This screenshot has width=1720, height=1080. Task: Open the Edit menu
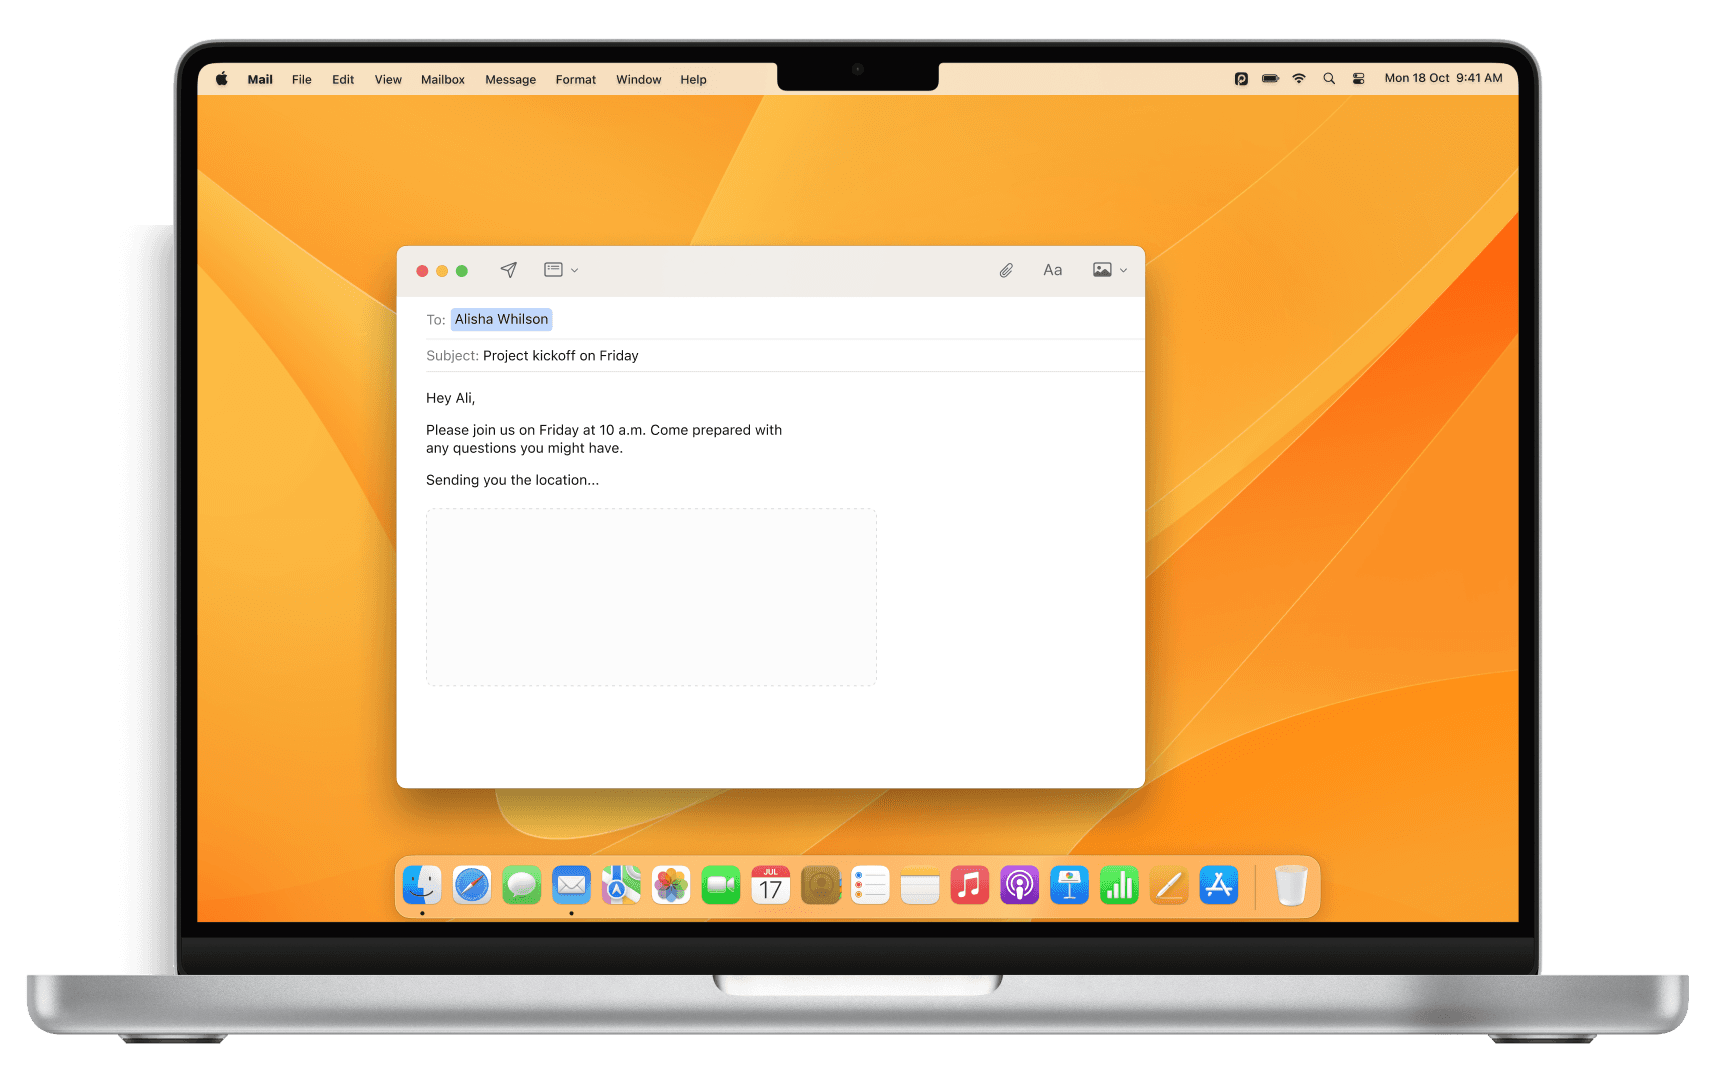343,79
